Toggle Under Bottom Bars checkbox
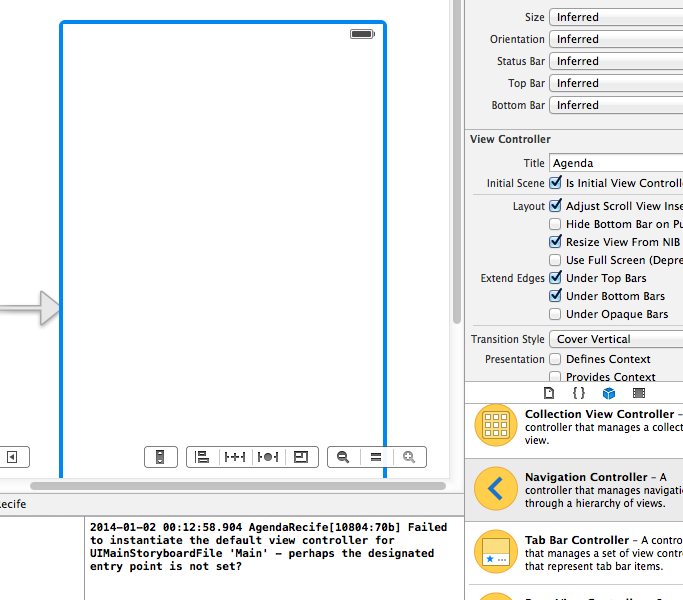 (555, 295)
